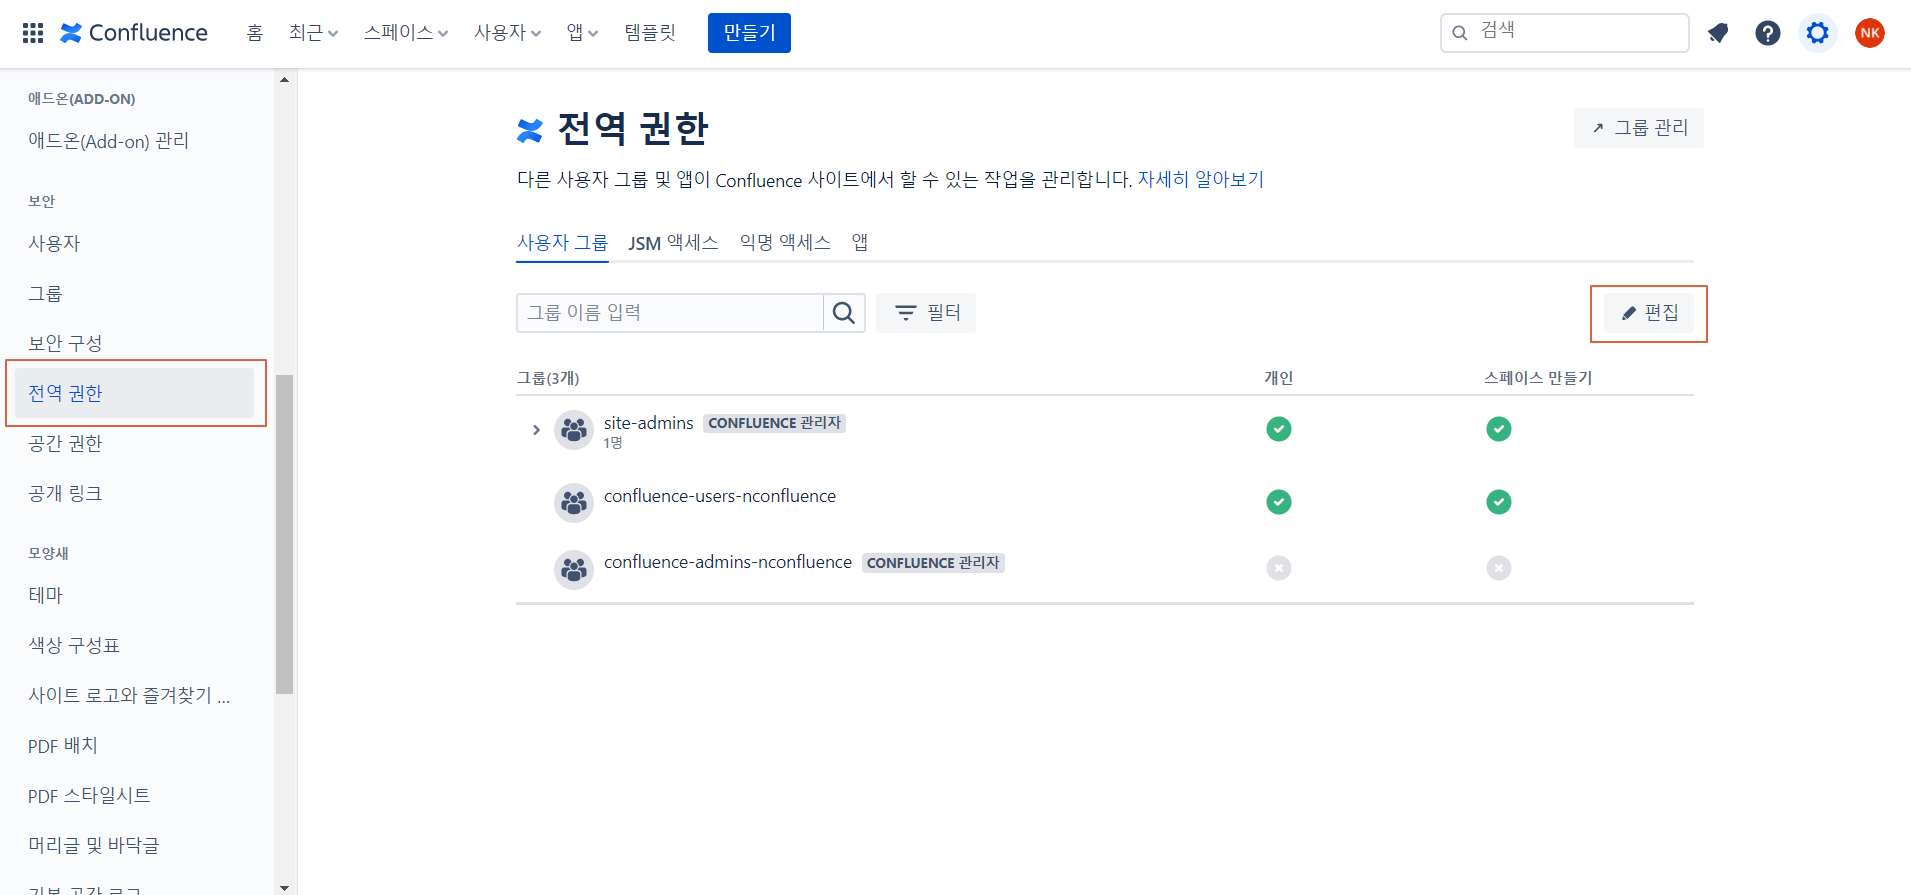Click the 스페이스 만들기 column header

(1538, 378)
